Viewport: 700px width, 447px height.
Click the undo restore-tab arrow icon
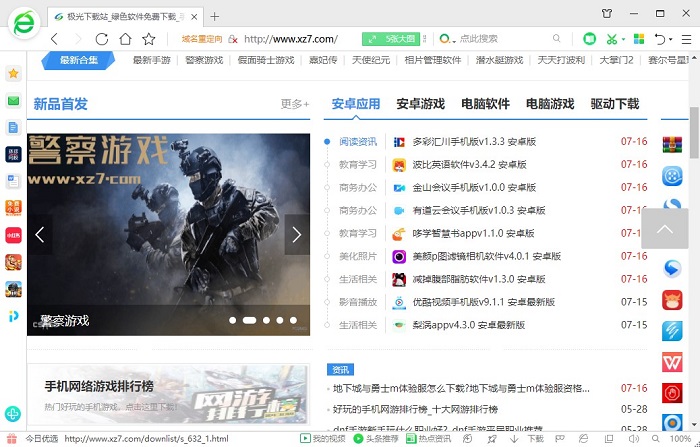[660, 39]
